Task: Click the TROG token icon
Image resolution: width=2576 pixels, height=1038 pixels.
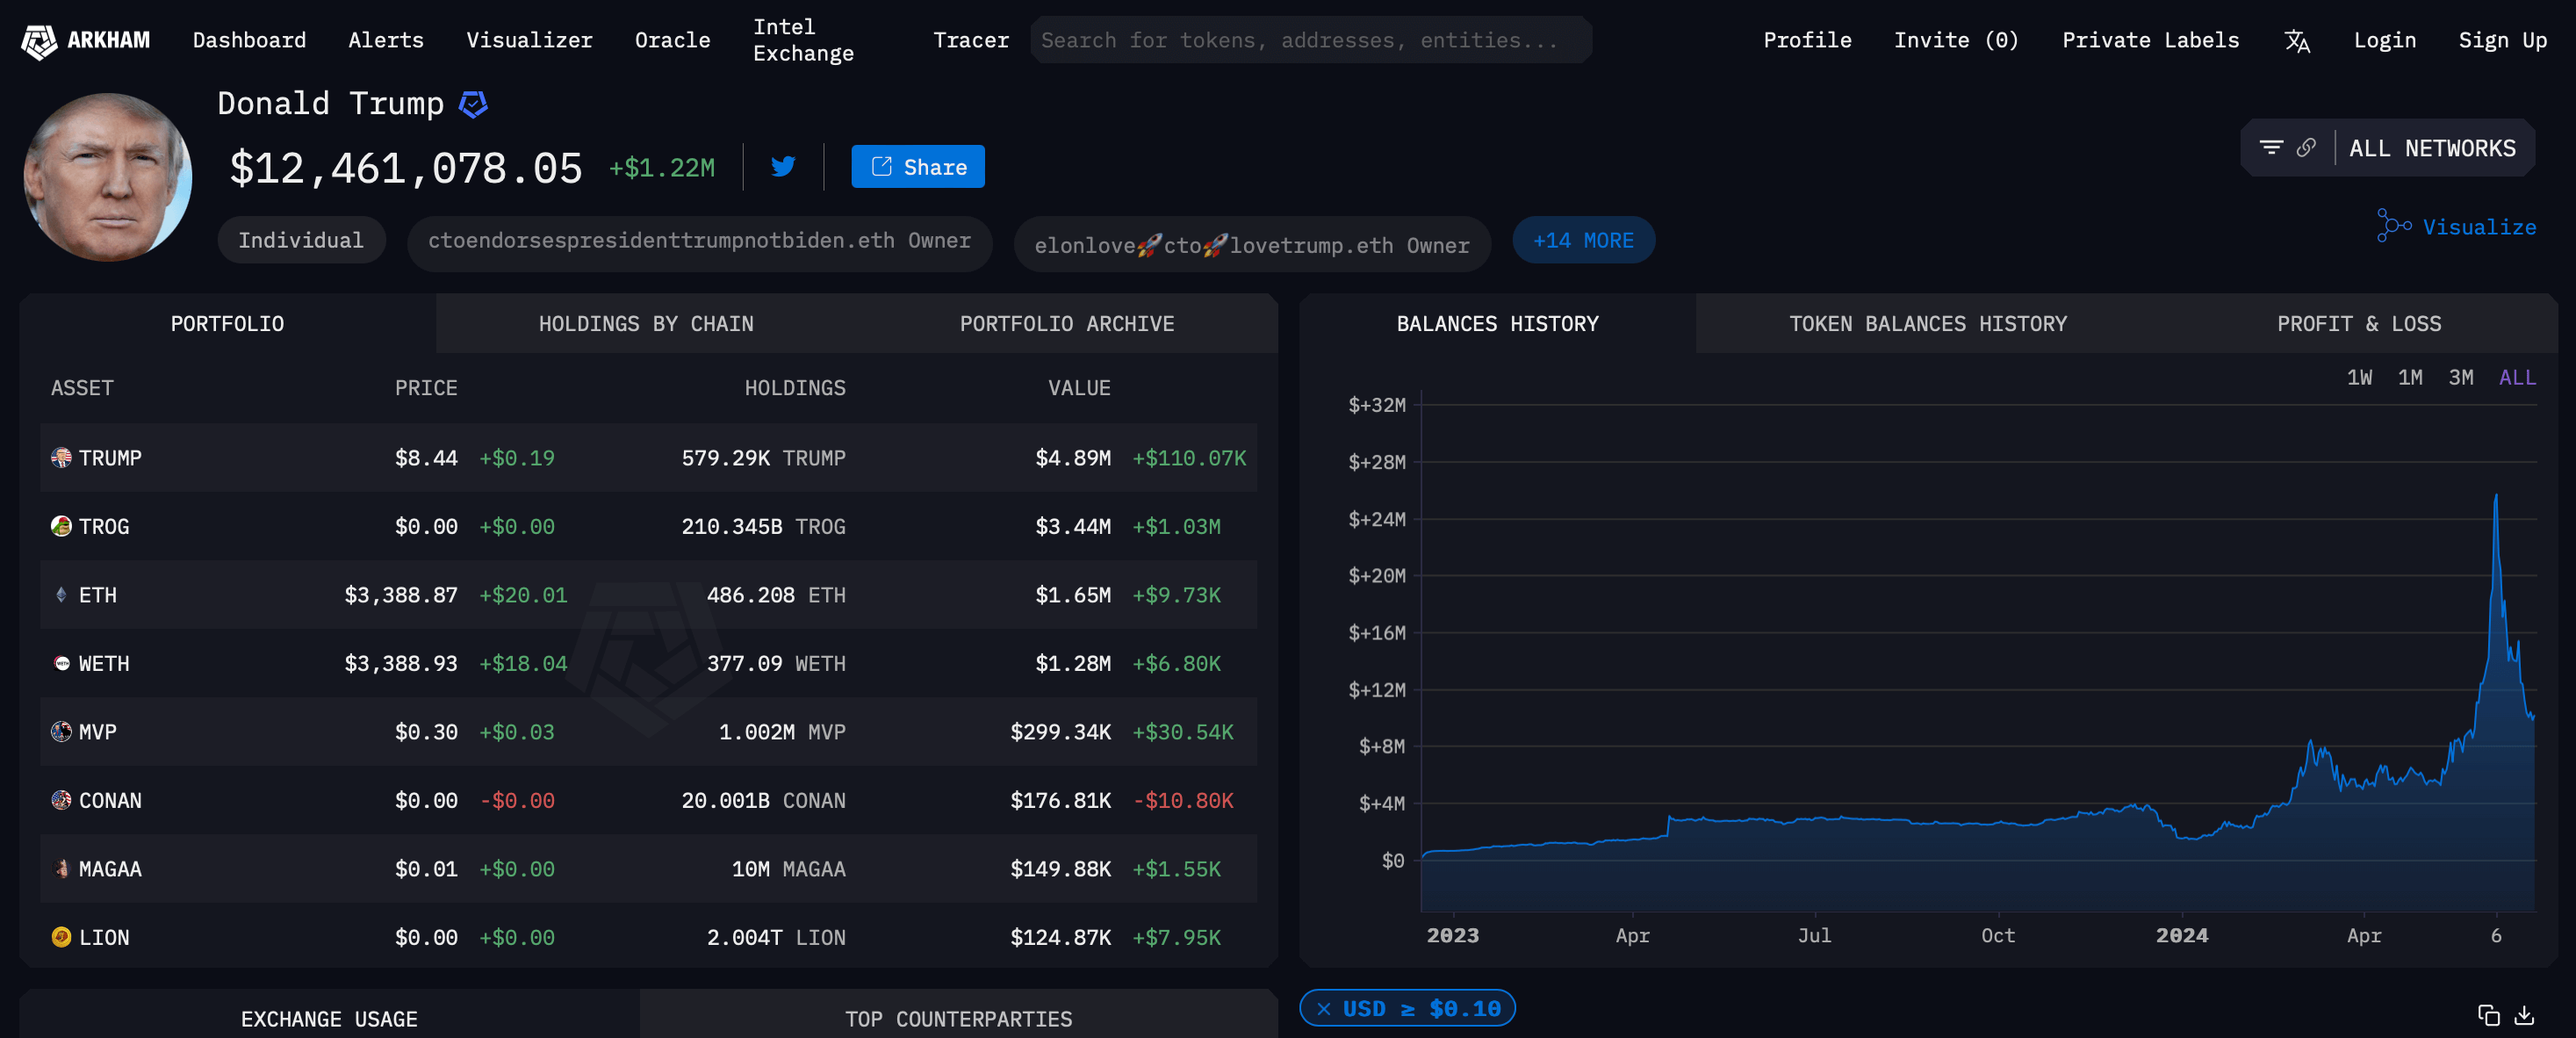Action: (61, 526)
